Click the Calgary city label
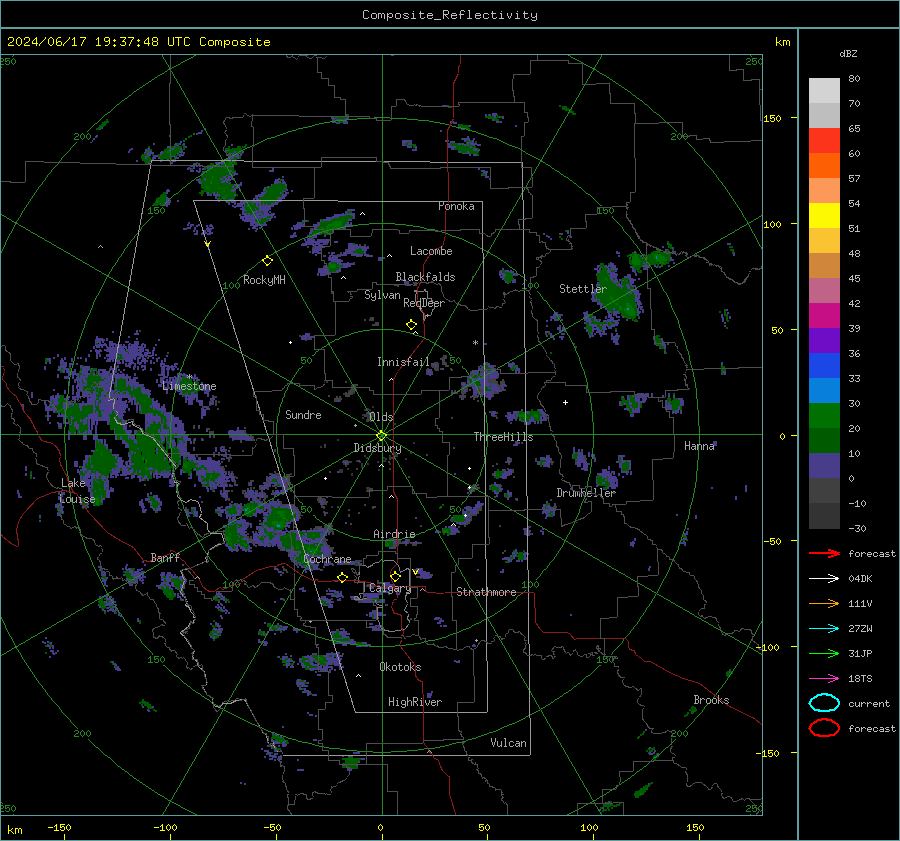This screenshot has width=900, height=841. point(390,588)
